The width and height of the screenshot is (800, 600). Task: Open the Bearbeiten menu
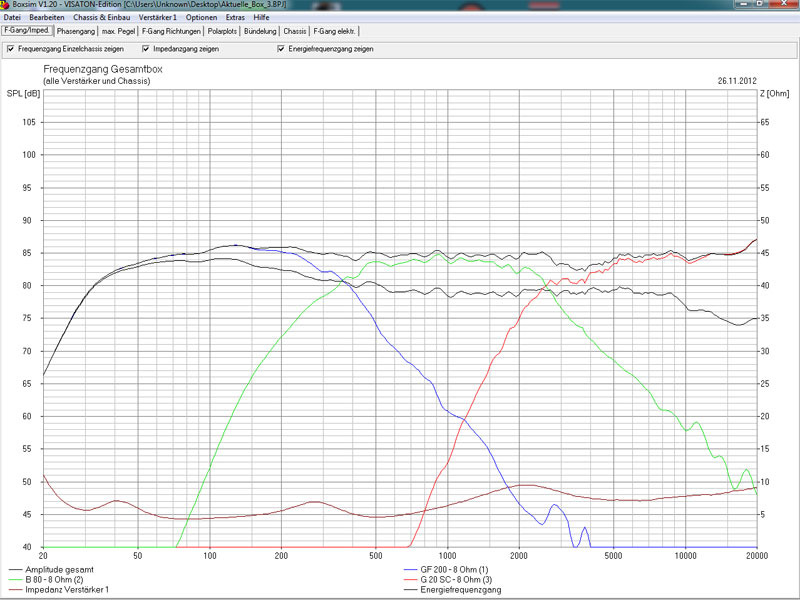click(47, 18)
